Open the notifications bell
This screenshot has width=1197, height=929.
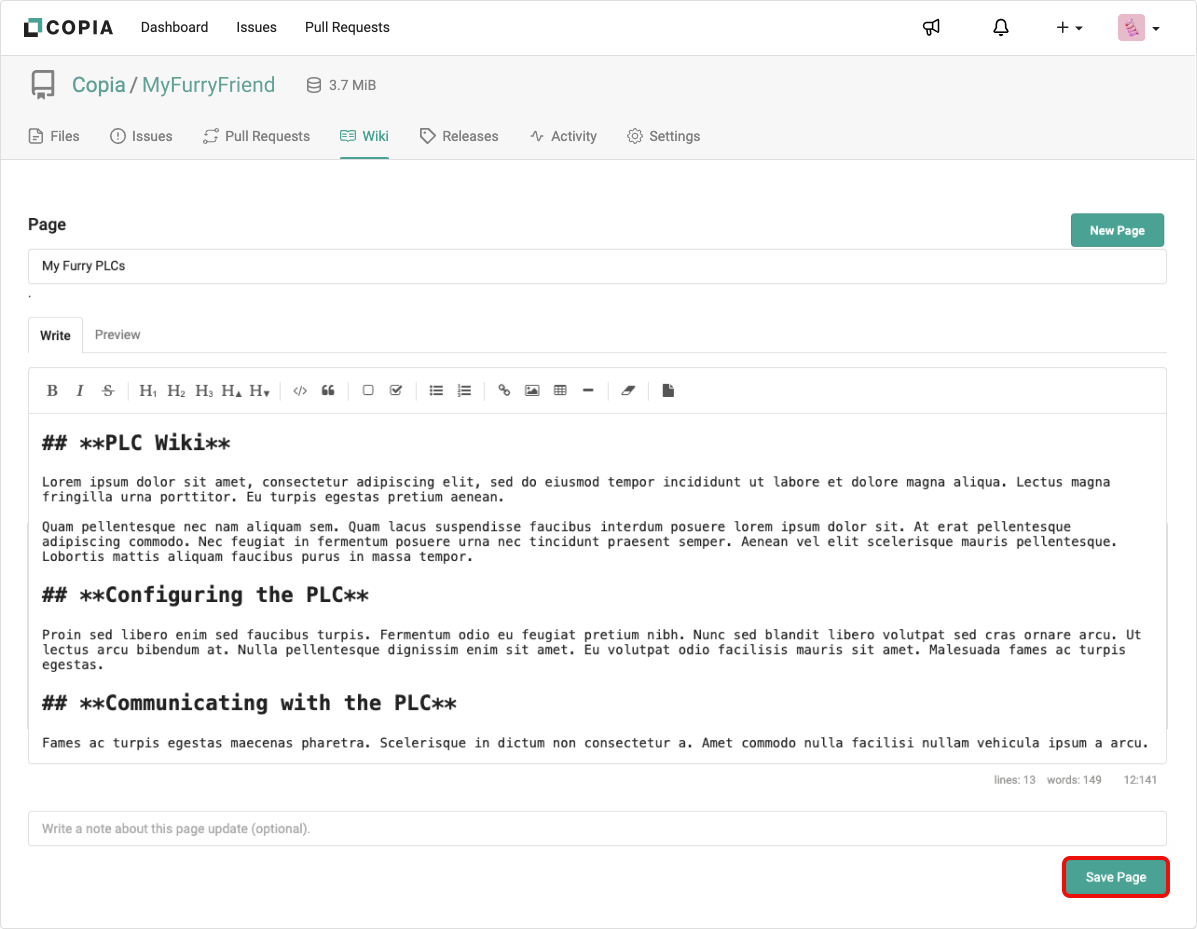(x=1001, y=28)
